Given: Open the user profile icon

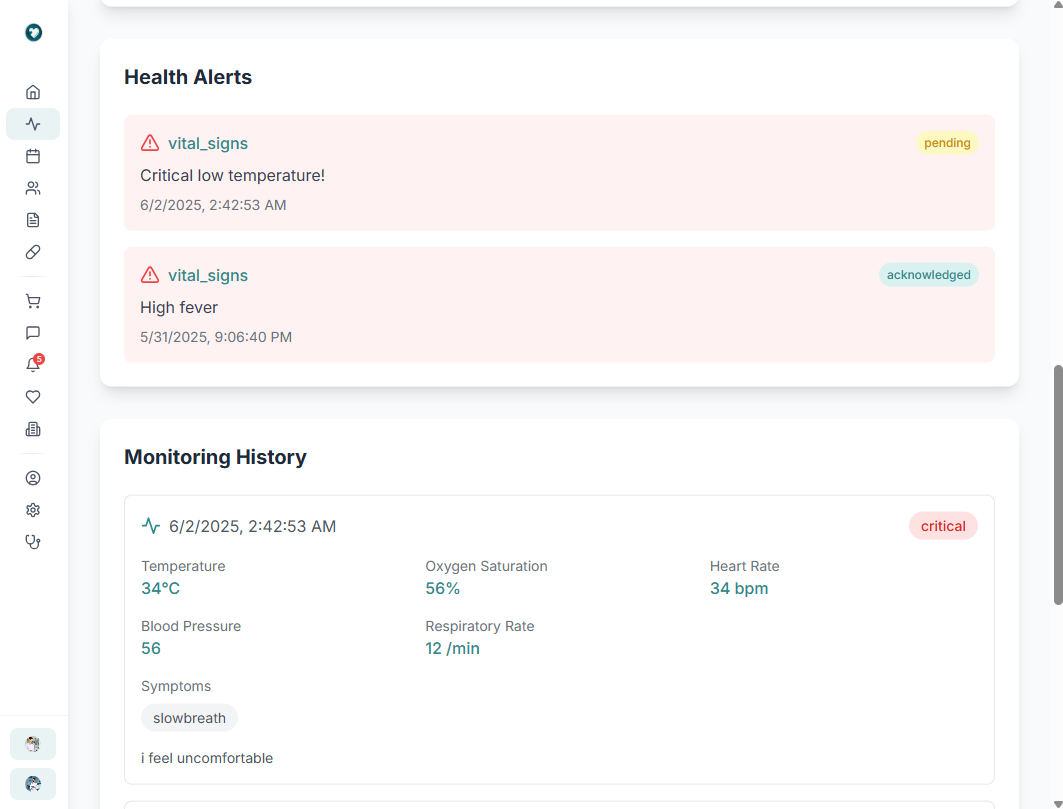Looking at the screenshot, I should click(x=33, y=478).
